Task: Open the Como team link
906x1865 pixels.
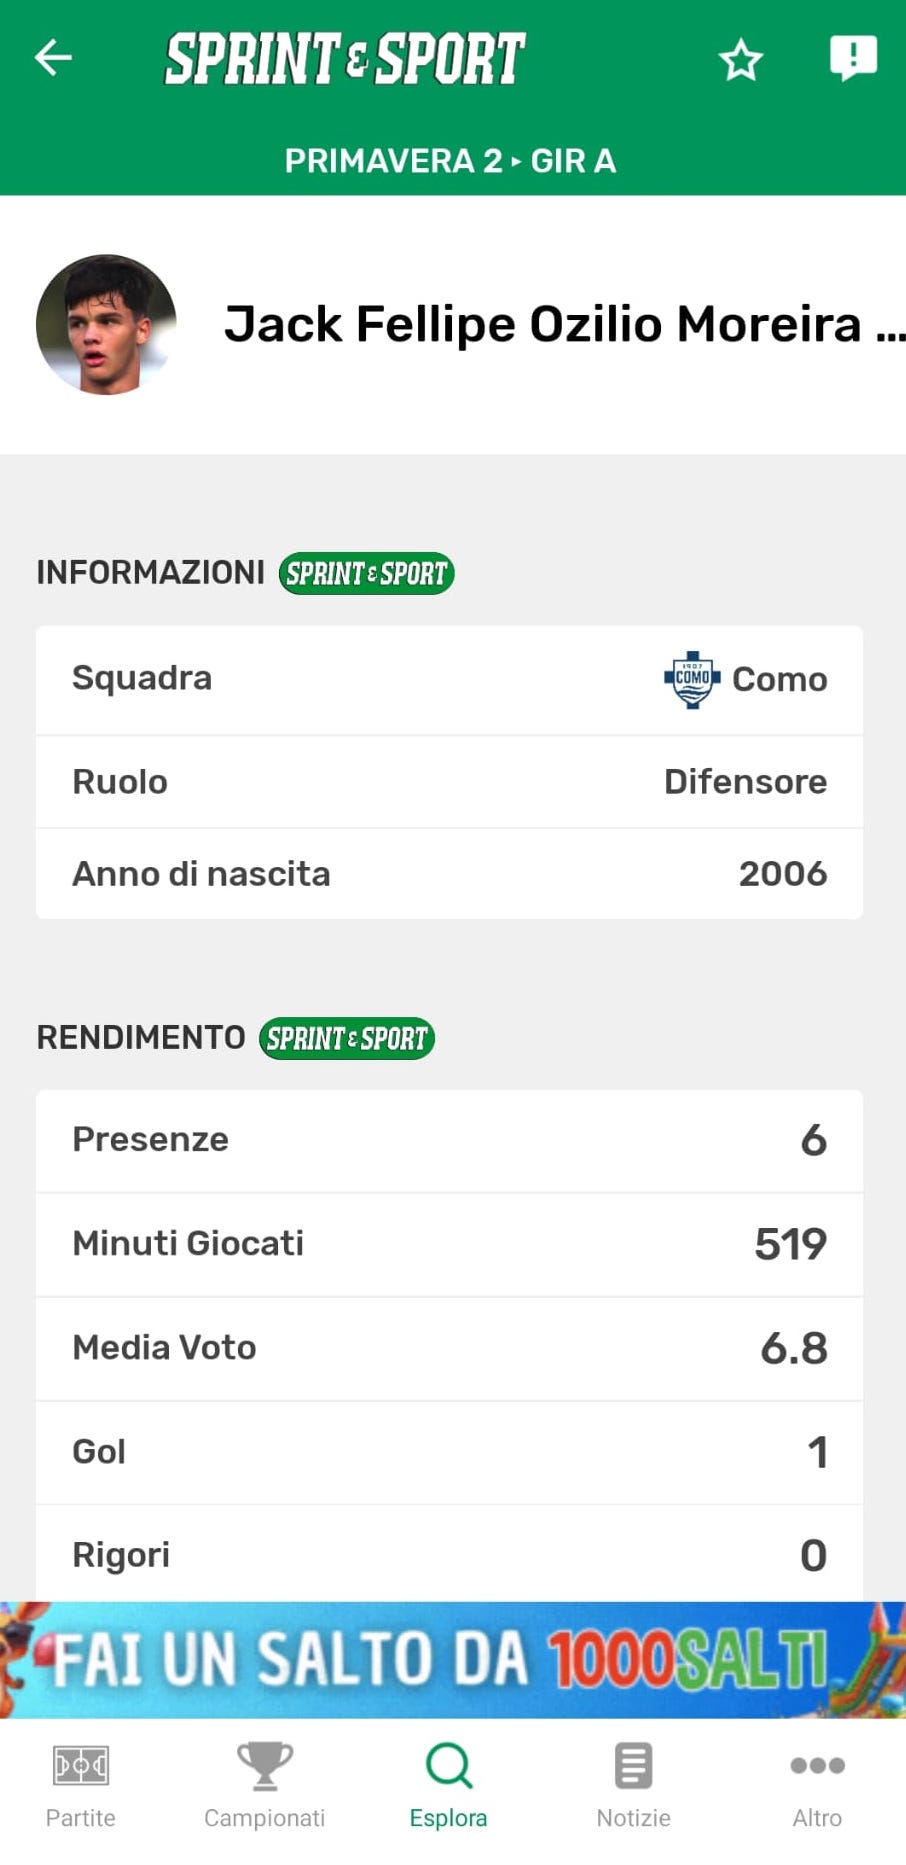Action: tap(779, 680)
